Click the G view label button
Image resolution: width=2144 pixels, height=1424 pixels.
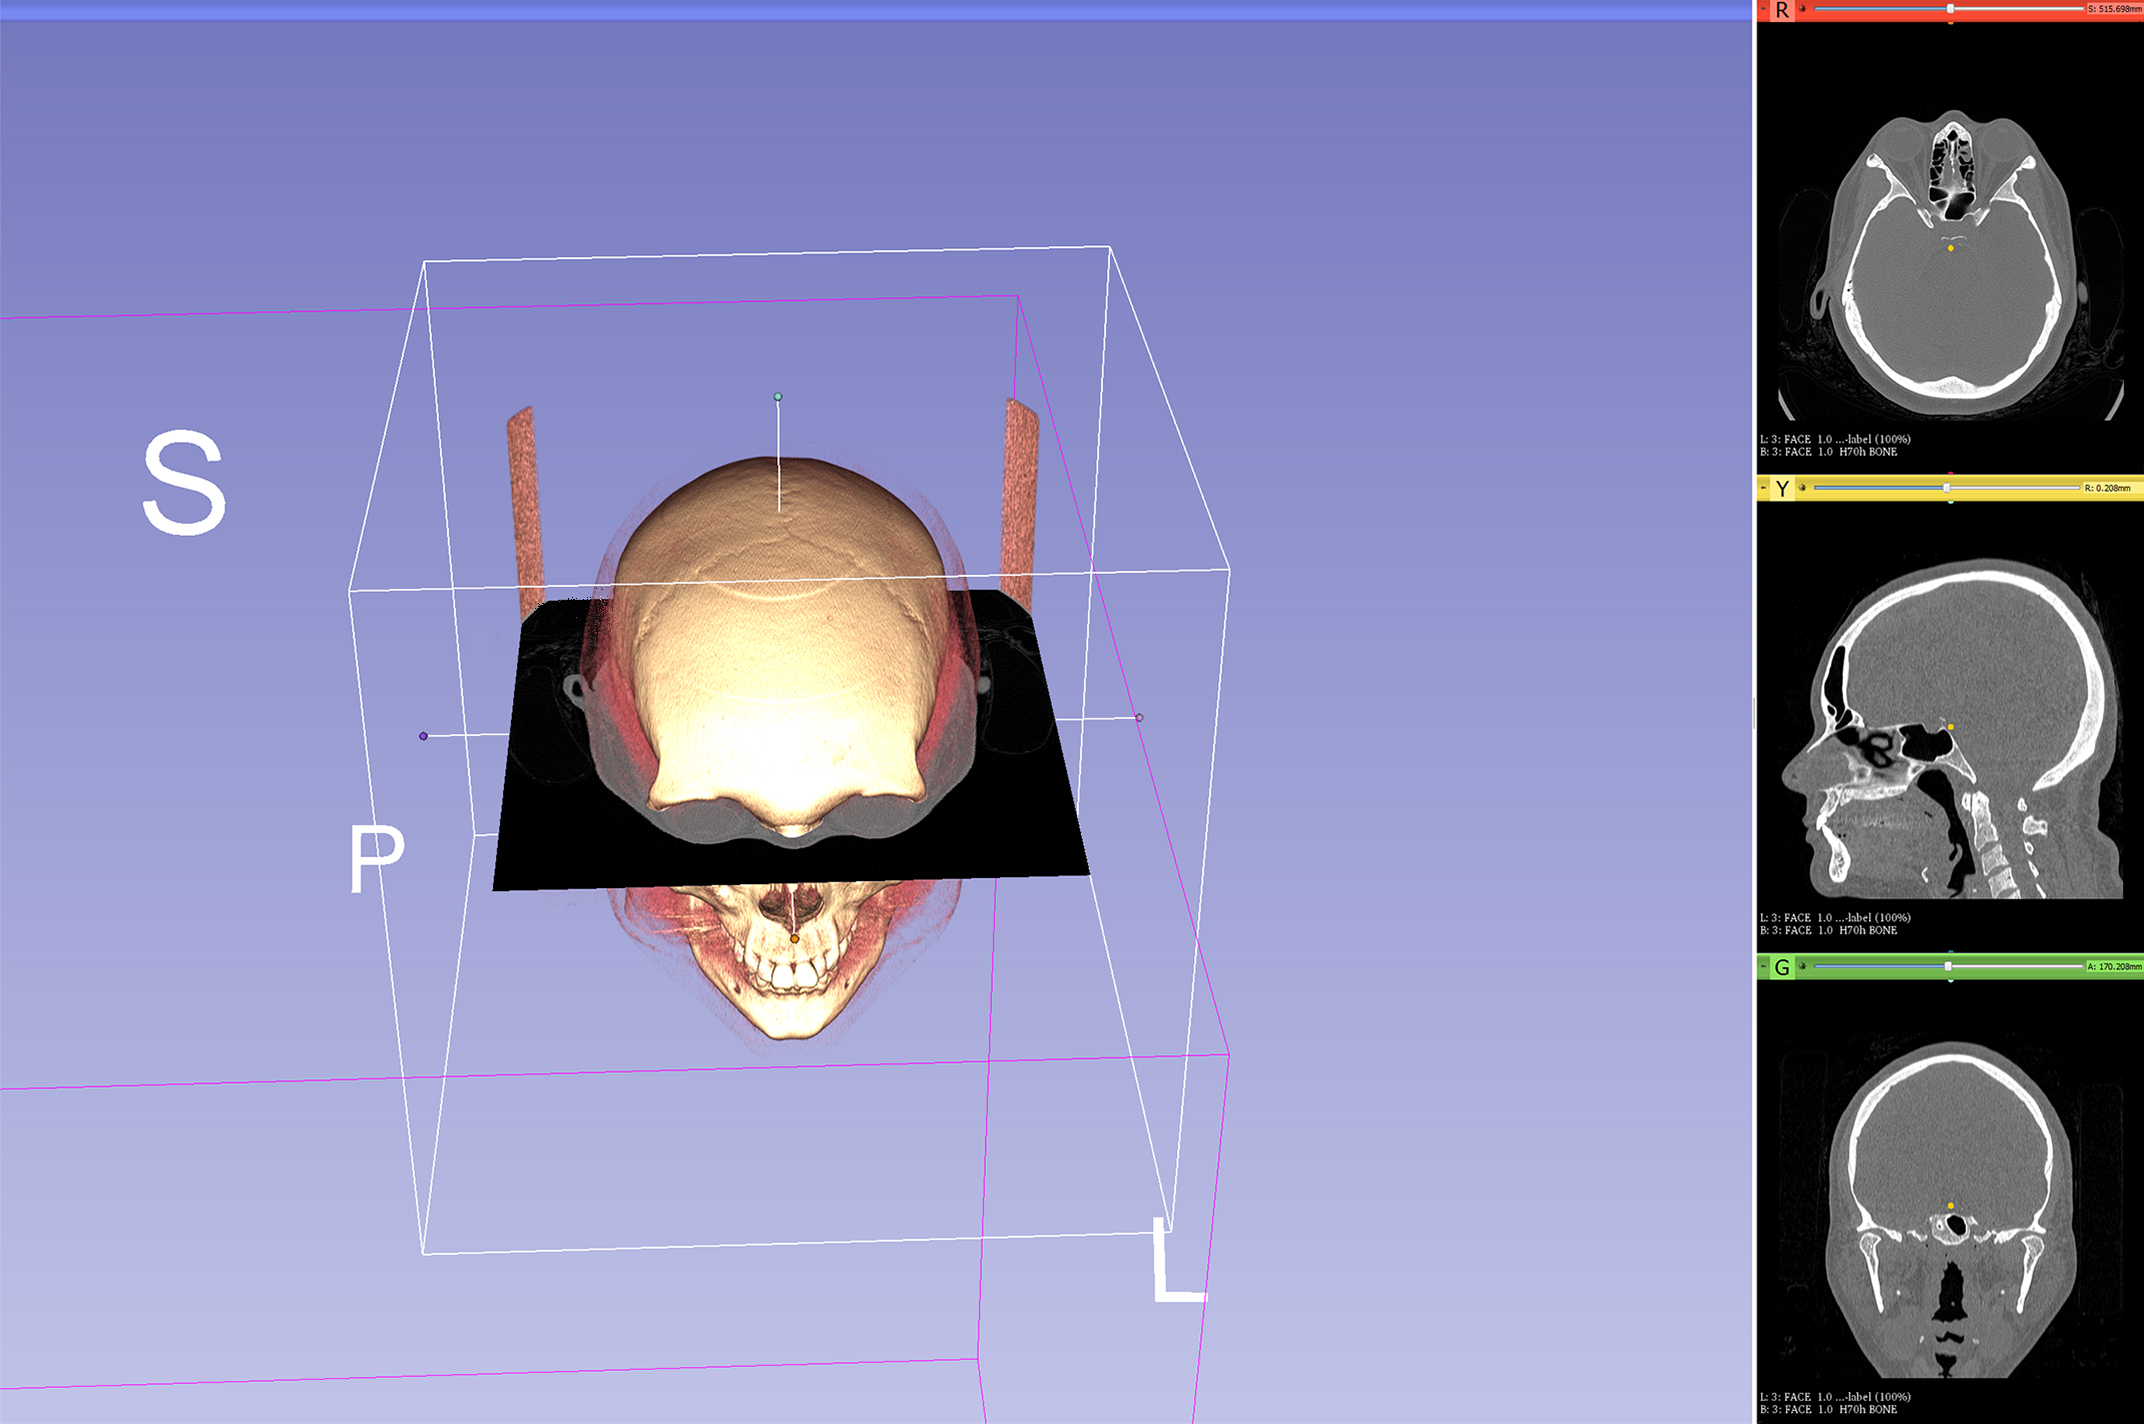[x=1782, y=968]
